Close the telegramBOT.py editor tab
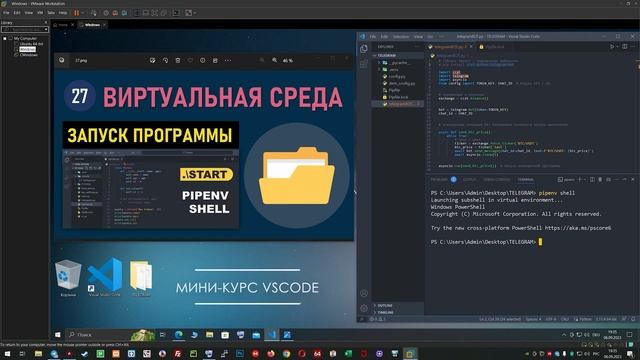Screen dimensions: 640x360 coord(471,47)
